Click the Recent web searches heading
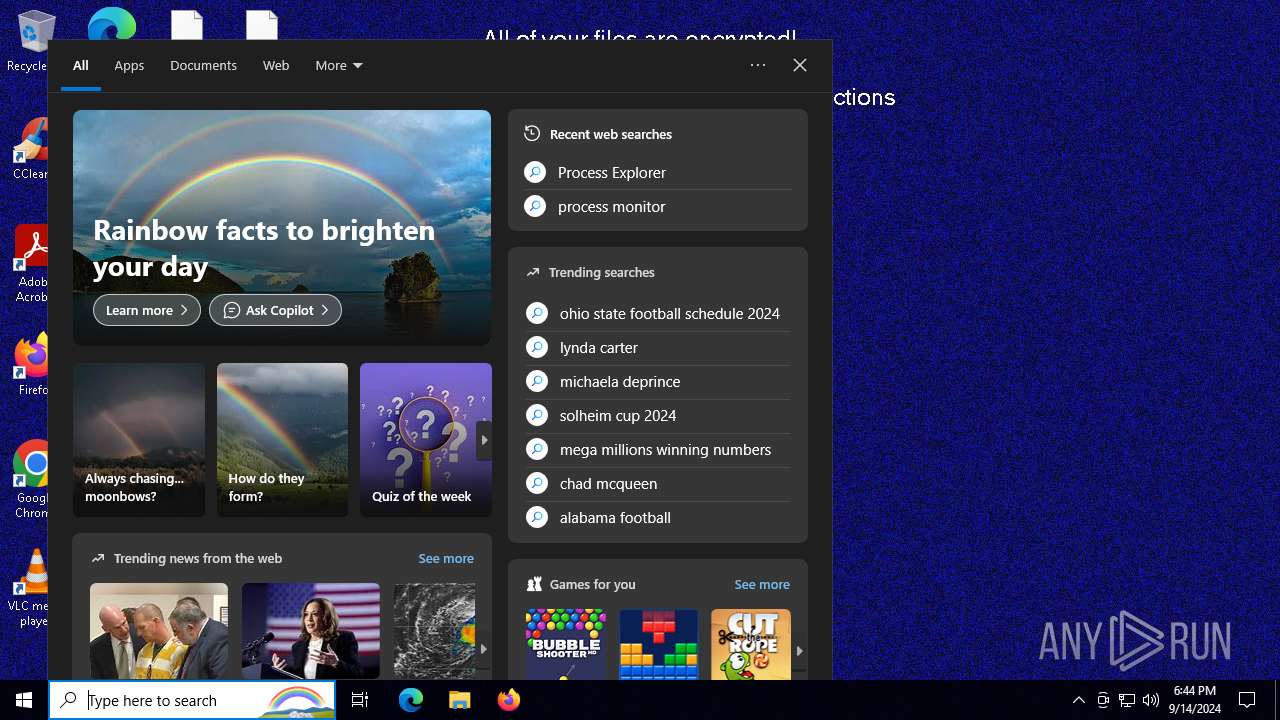Viewport: 1280px width, 720px height. (611, 134)
